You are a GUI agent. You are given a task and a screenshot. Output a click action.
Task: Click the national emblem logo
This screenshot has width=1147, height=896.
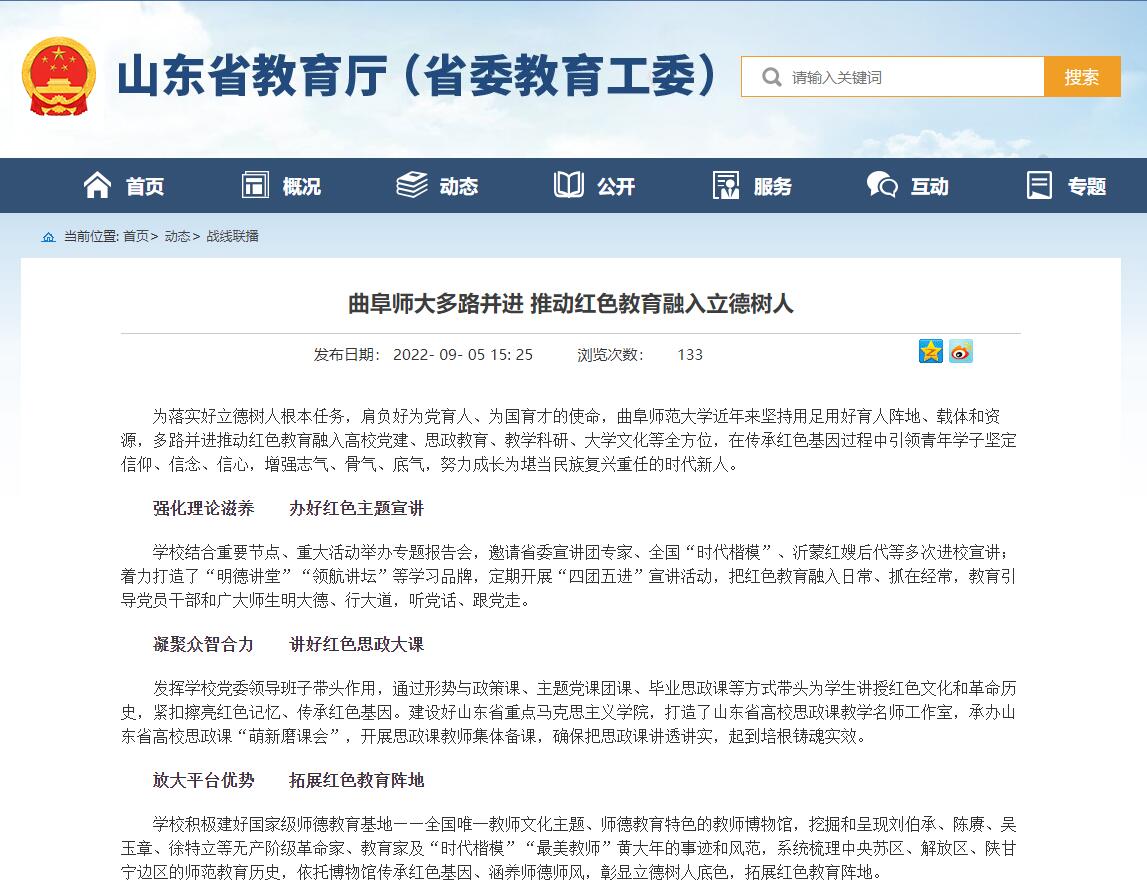58,76
